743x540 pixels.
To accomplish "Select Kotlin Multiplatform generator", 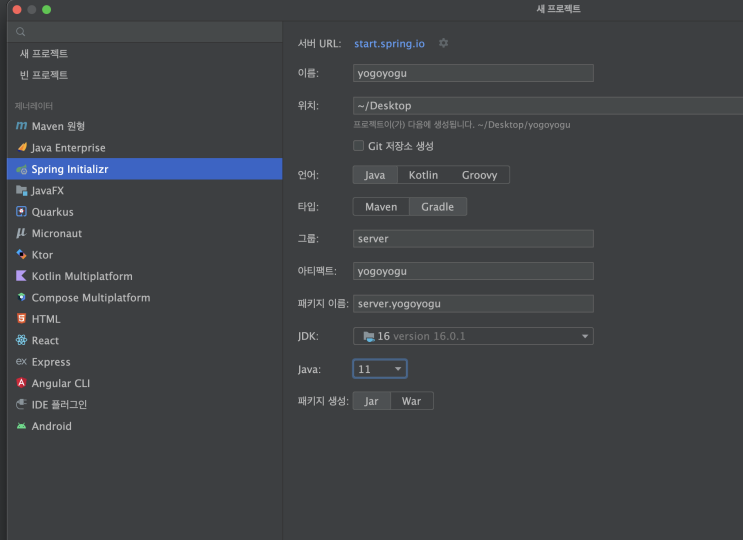I will pos(145,276).
